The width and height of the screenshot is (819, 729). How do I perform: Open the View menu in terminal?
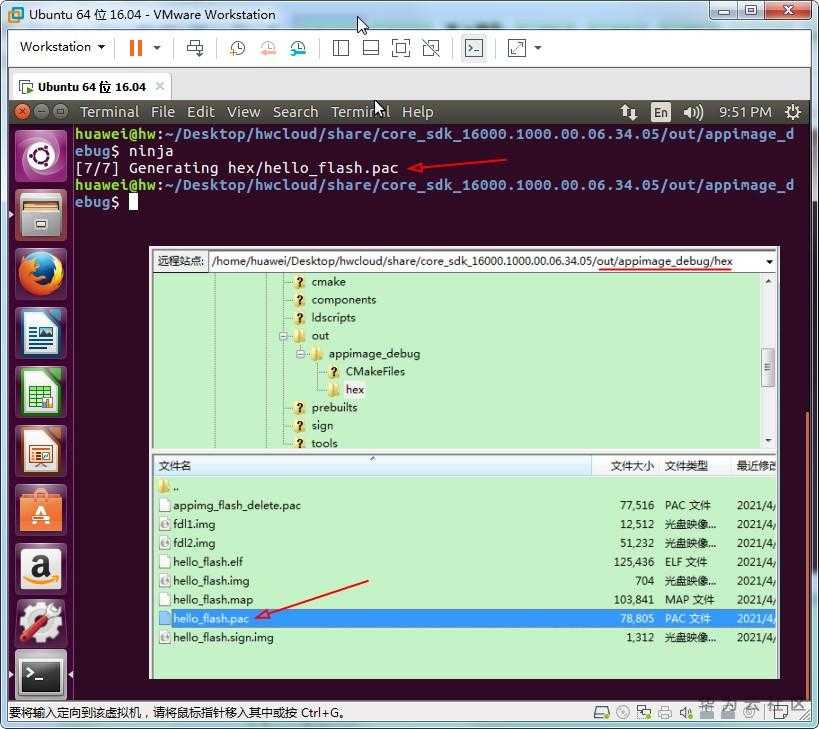243,112
